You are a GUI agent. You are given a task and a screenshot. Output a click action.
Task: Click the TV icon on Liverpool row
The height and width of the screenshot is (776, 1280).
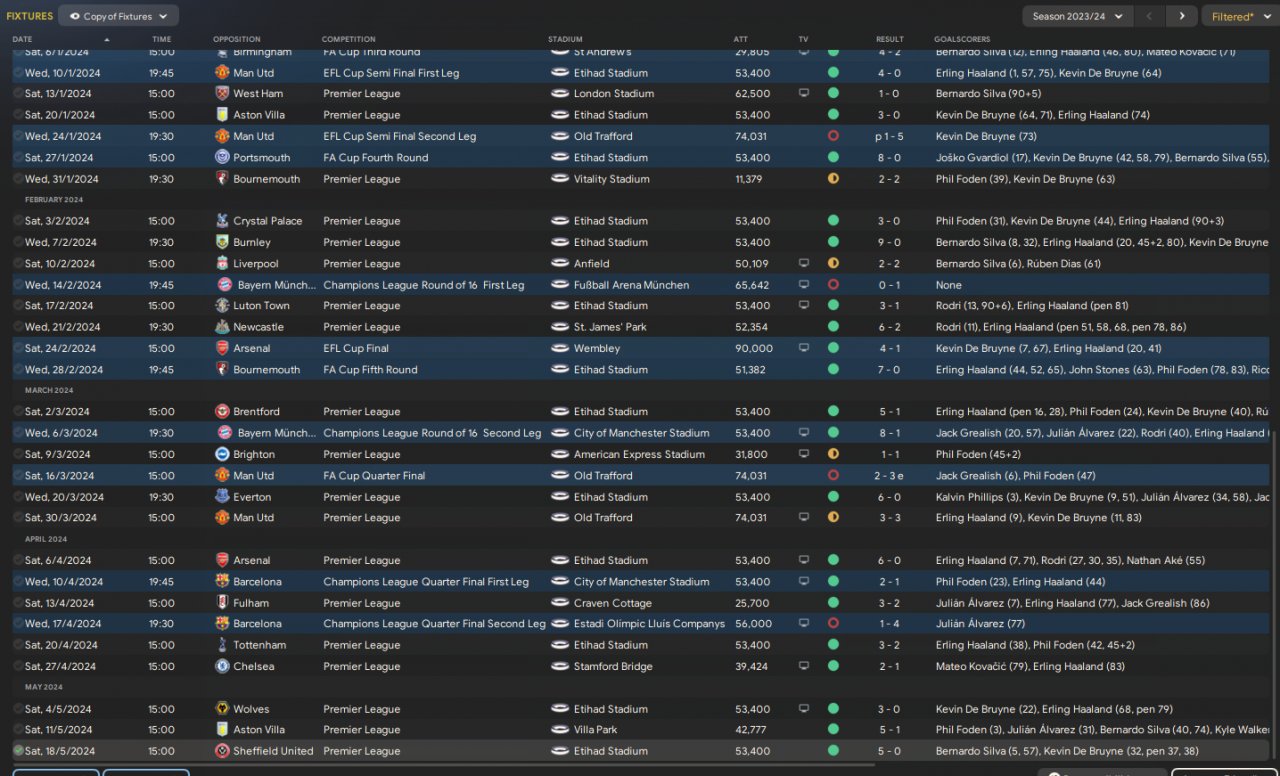(804, 264)
